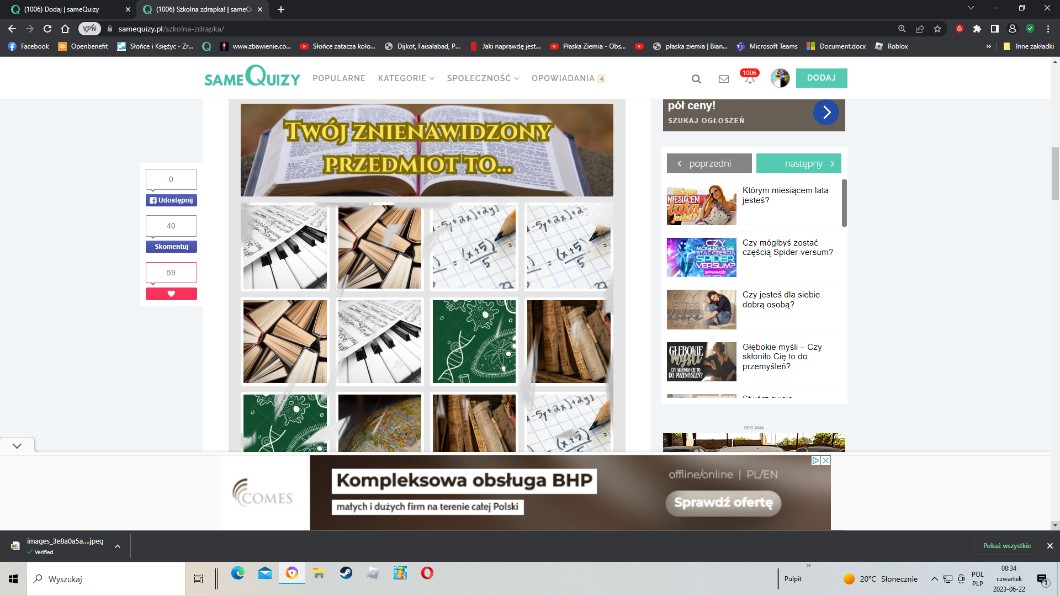Expand the Kategorie dropdown menu
The width and height of the screenshot is (1060, 596).
click(x=406, y=78)
